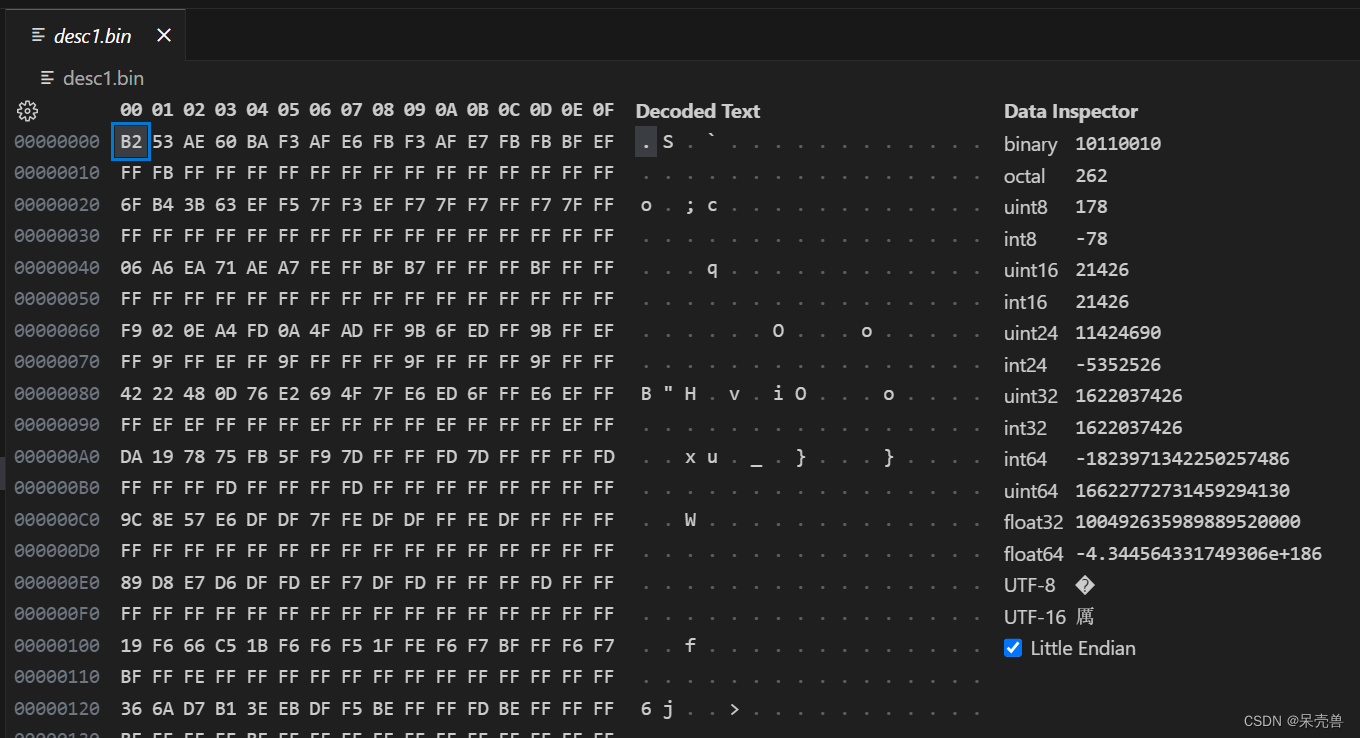Viewport: 1360px width, 738px height.
Task: Select byte F9 in row 00000060
Action: (131, 331)
